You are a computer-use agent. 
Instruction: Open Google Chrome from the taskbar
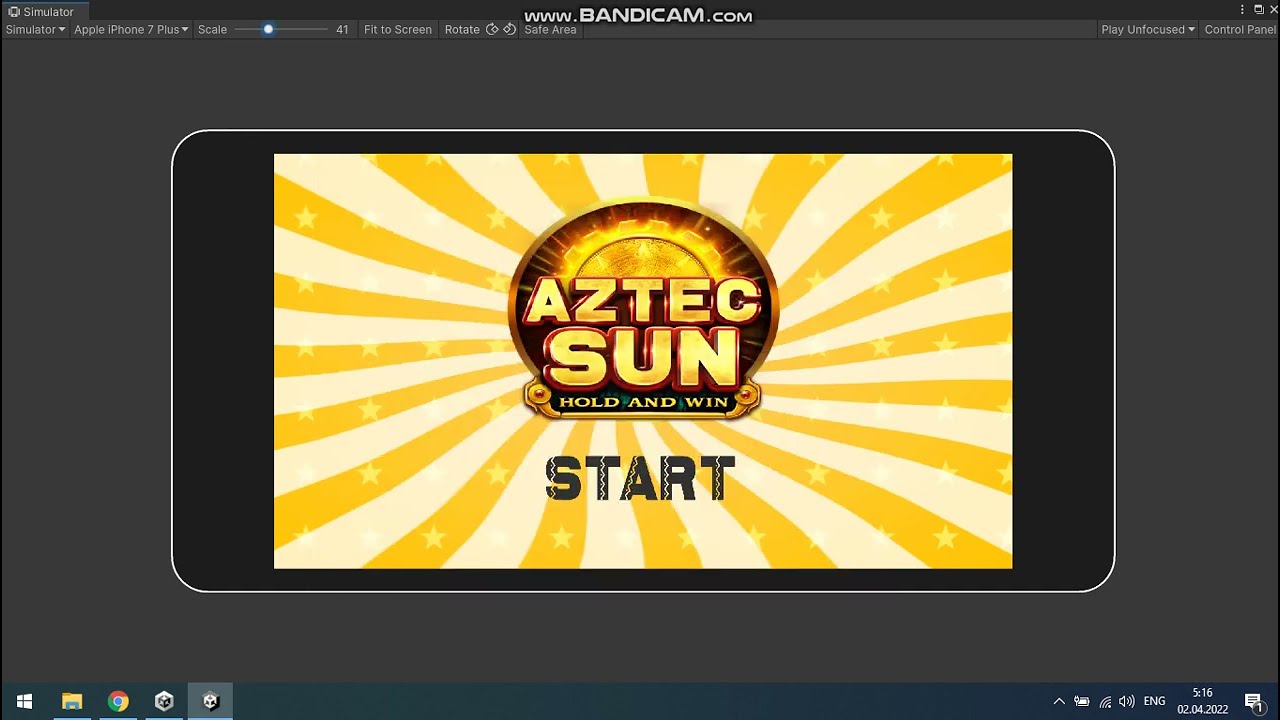(118, 702)
